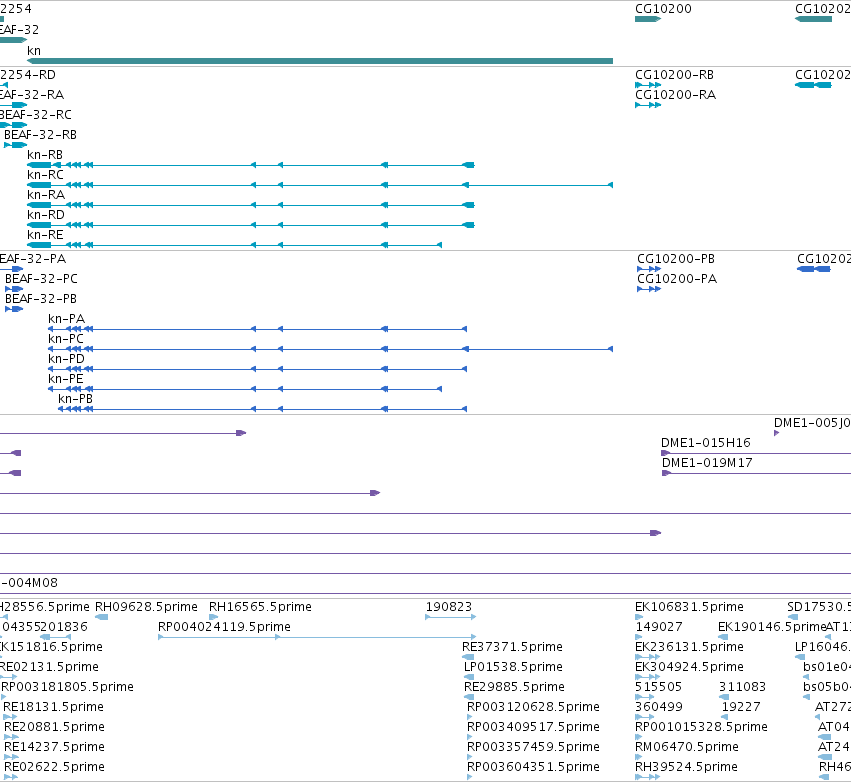Image resolution: width=851 pixels, height=782 pixels.
Task: Click the RP004024119.5prime label
Action: click(224, 627)
